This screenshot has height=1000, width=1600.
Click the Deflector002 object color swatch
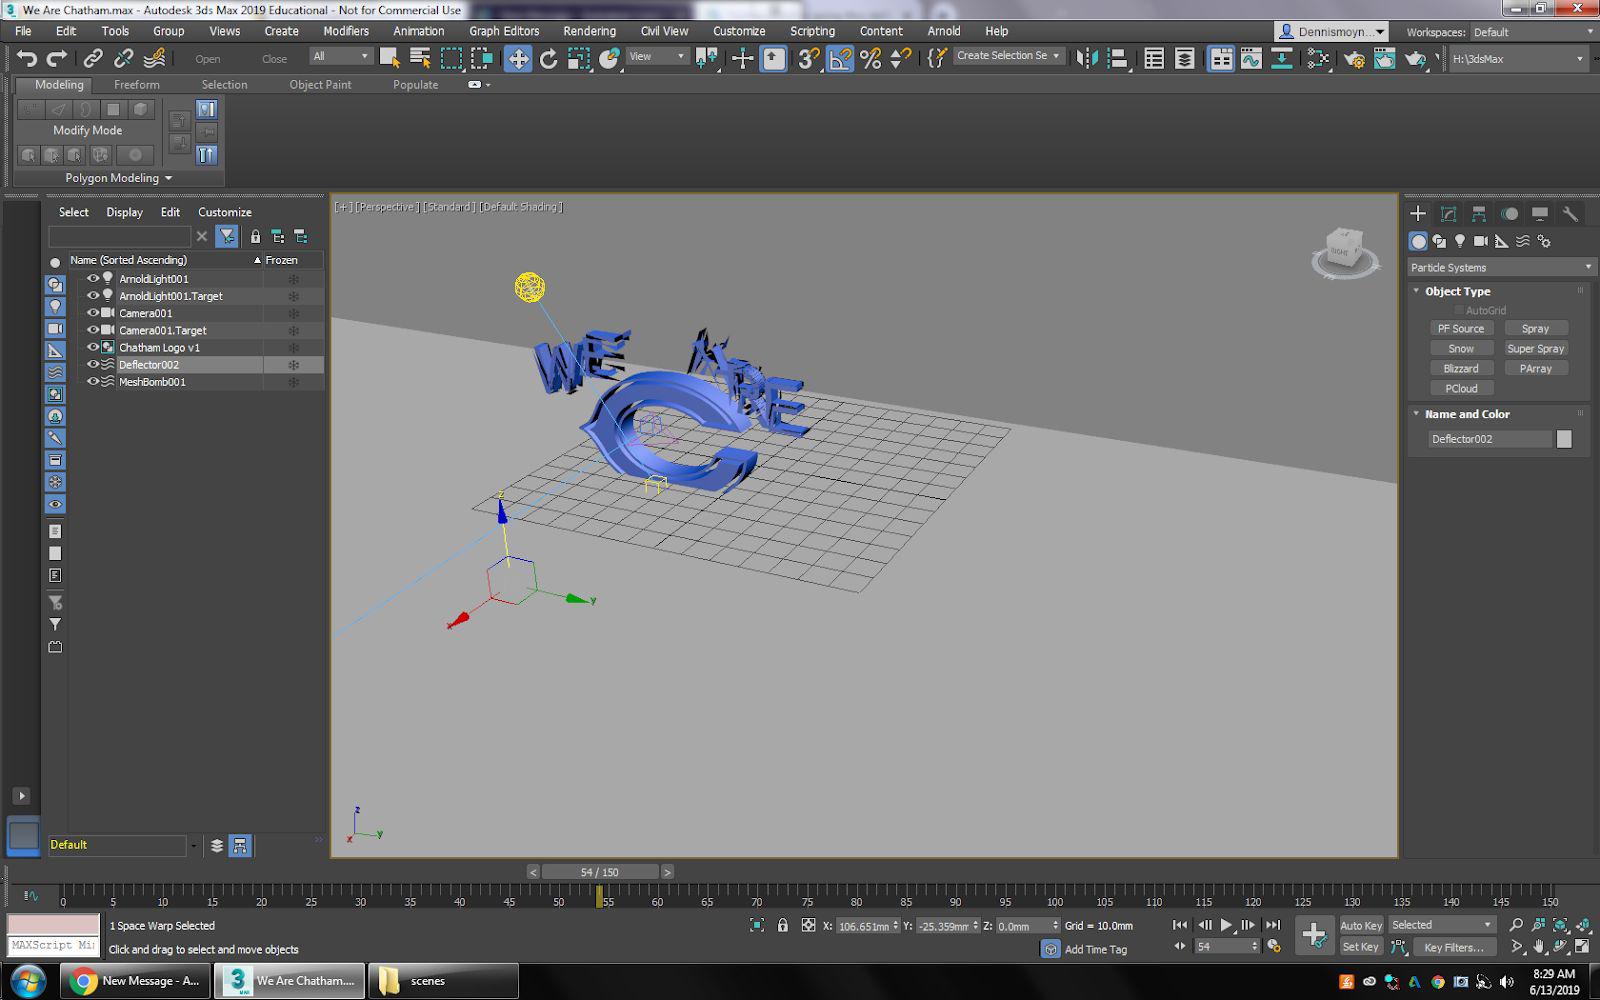[1564, 439]
